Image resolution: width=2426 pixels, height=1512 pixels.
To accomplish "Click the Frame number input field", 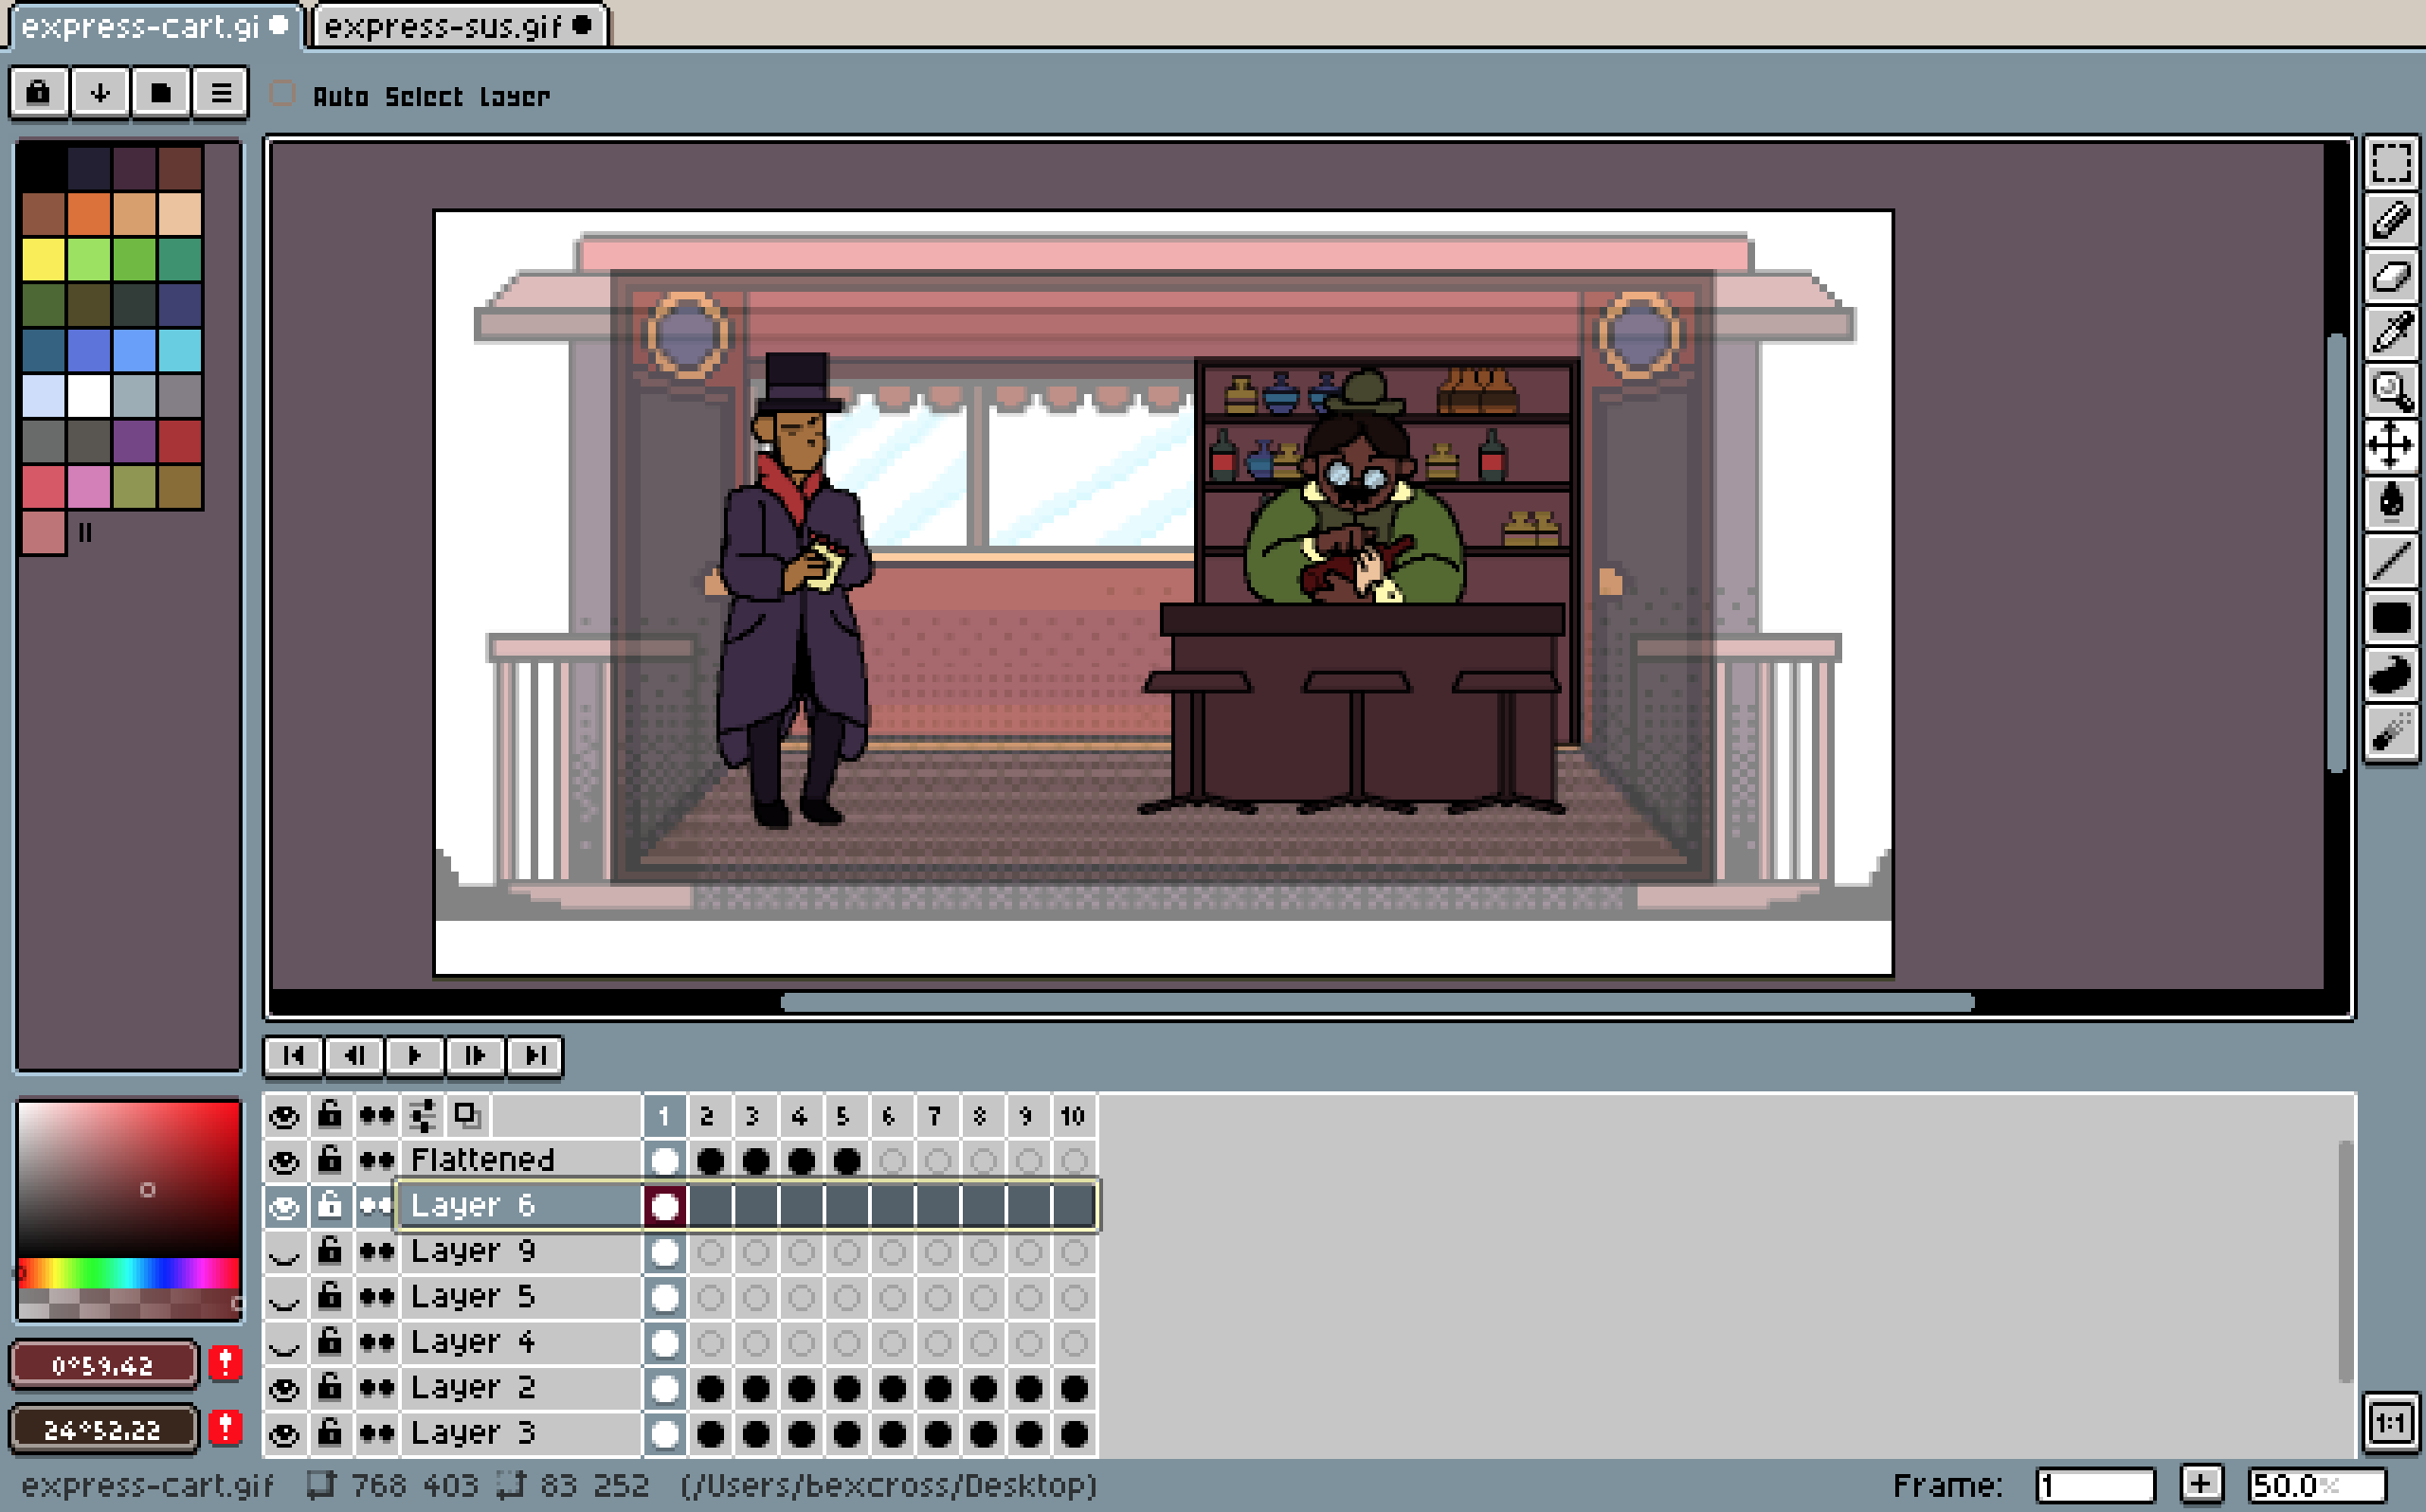I will tap(2094, 1485).
